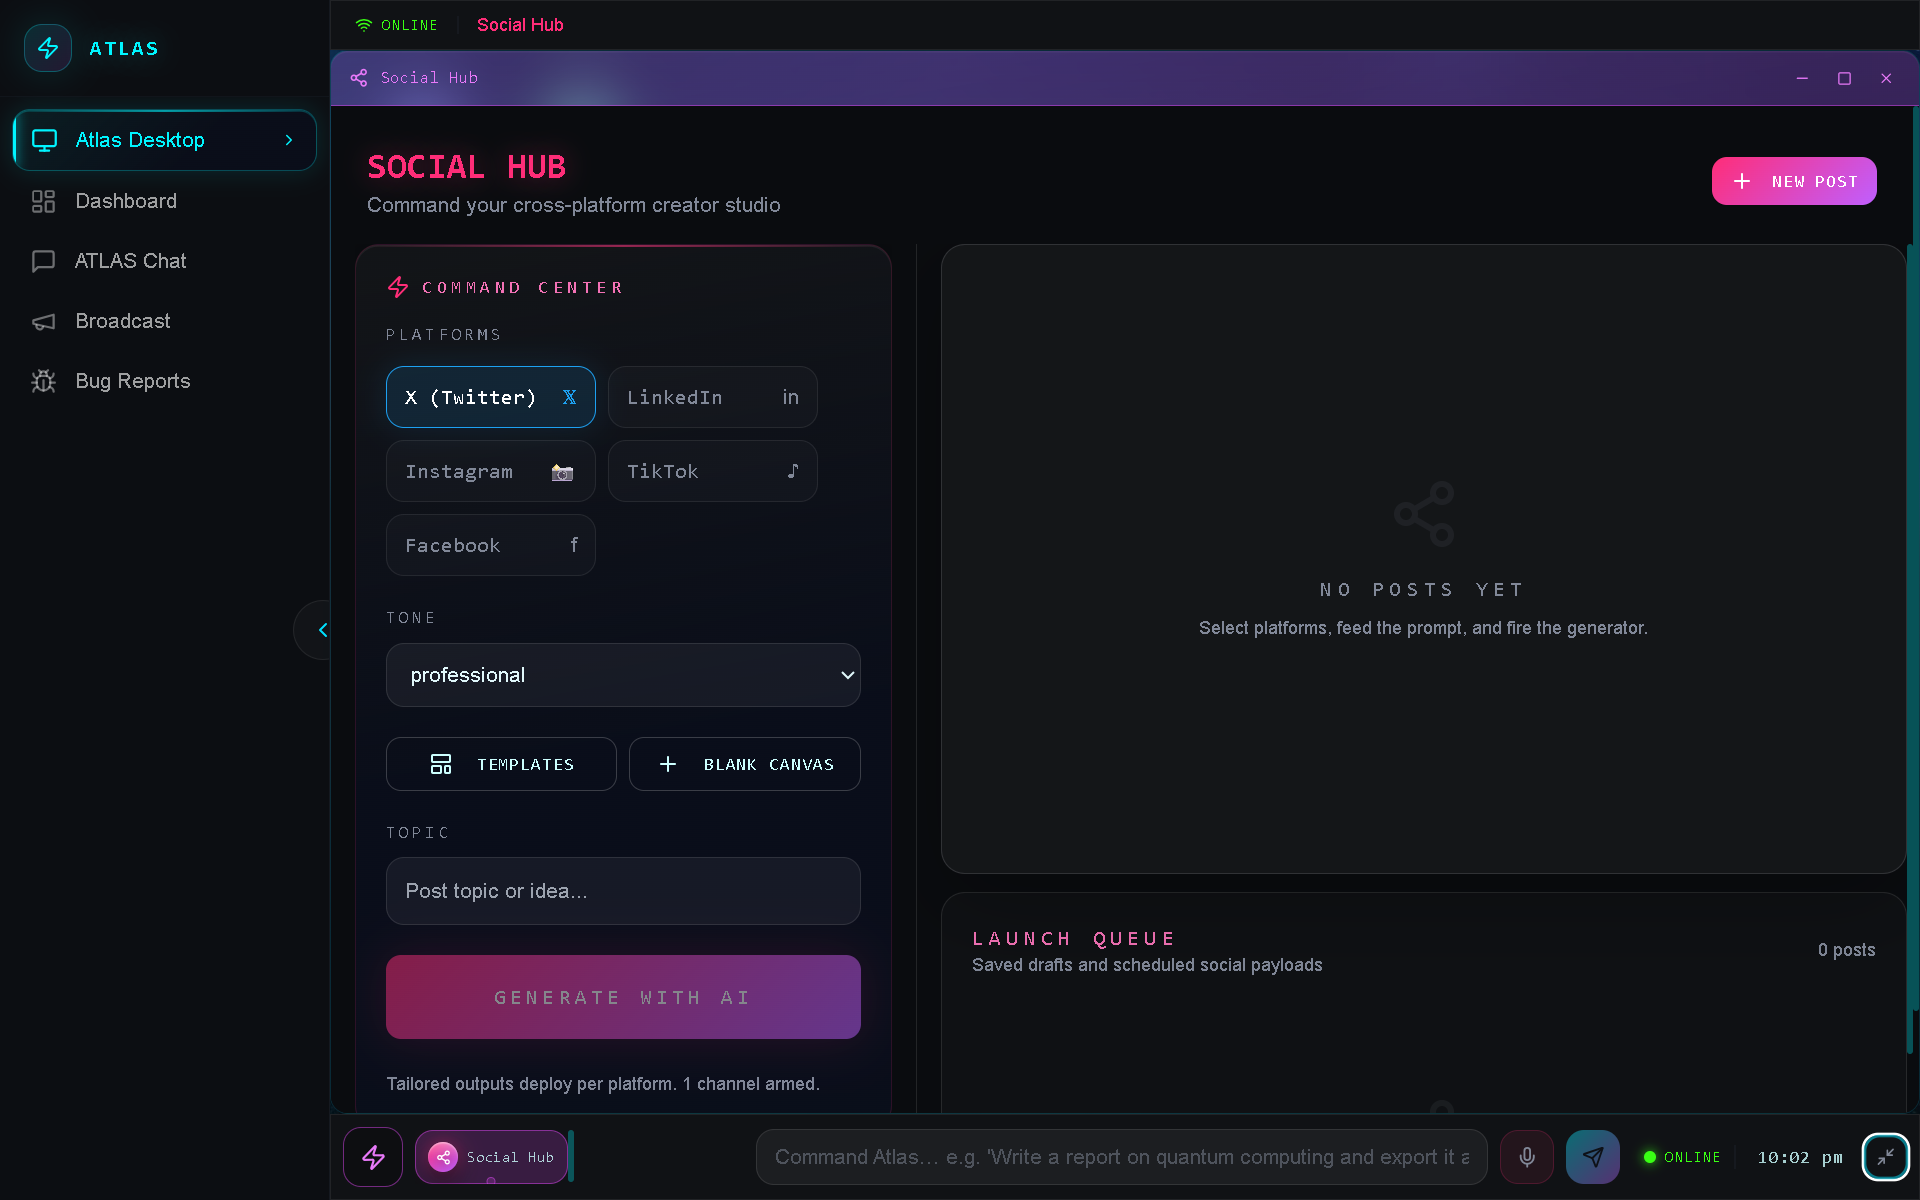Click the Social Hub window share icon
This screenshot has width=1920, height=1200.
[359, 78]
